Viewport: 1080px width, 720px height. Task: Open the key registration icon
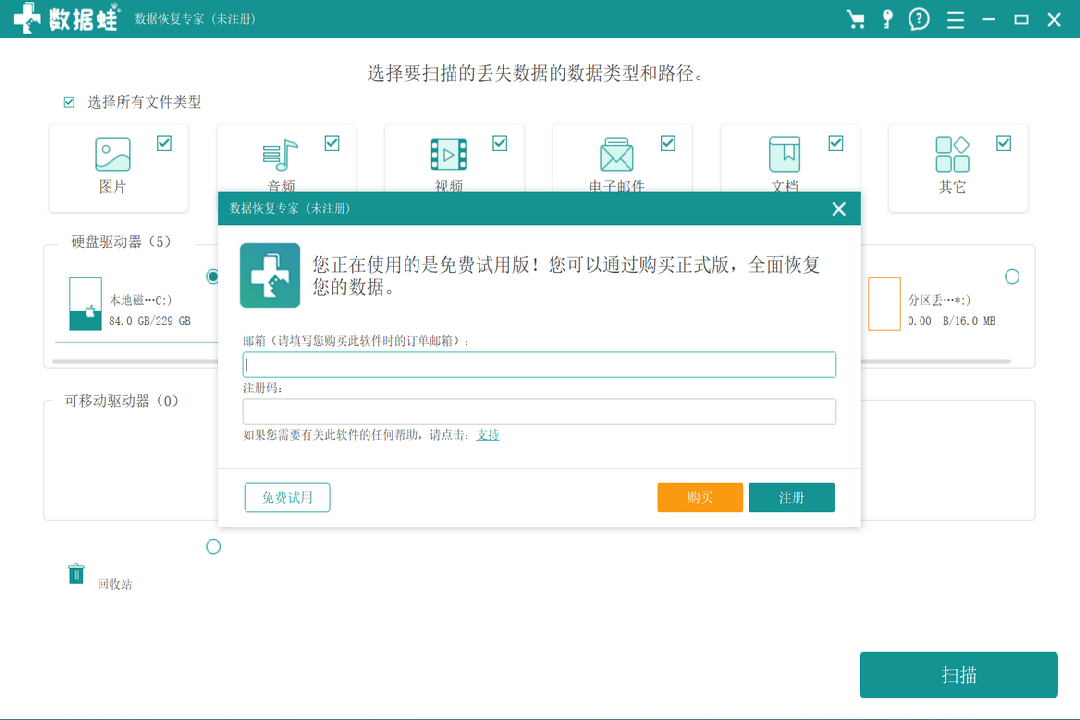coord(887,19)
